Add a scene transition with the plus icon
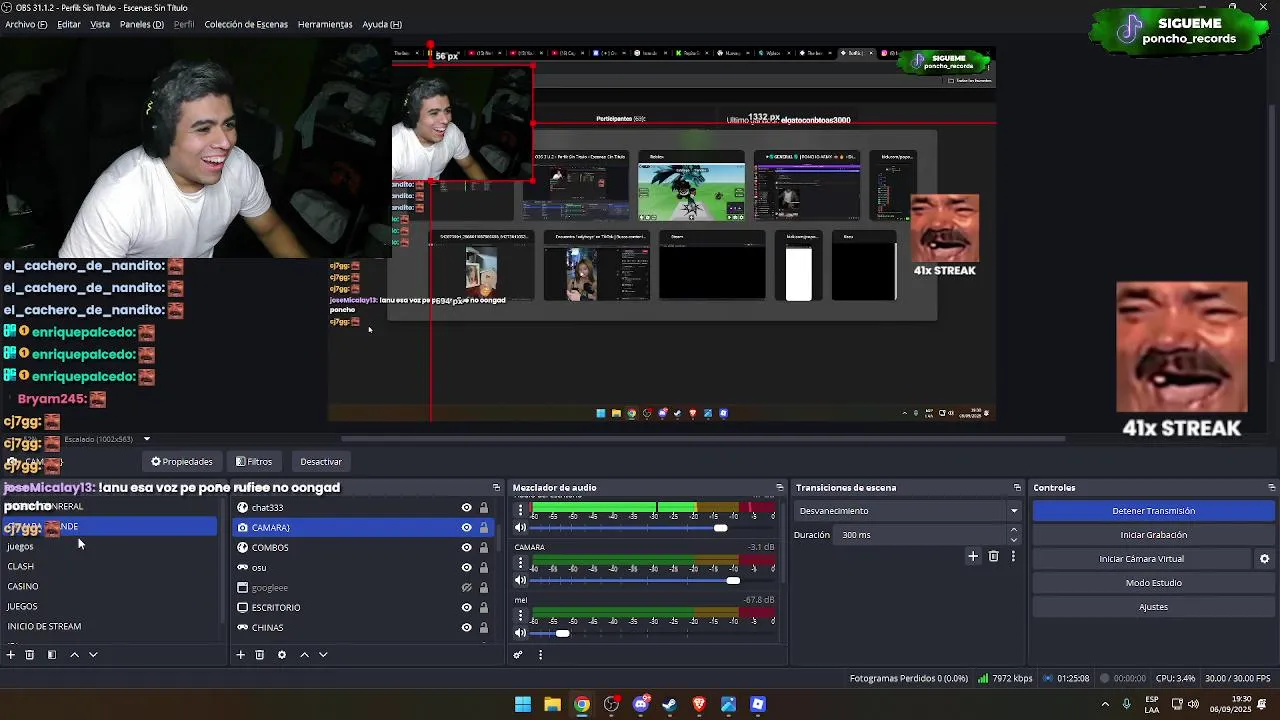Viewport: 1280px width, 720px height. (x=973, y=556)
